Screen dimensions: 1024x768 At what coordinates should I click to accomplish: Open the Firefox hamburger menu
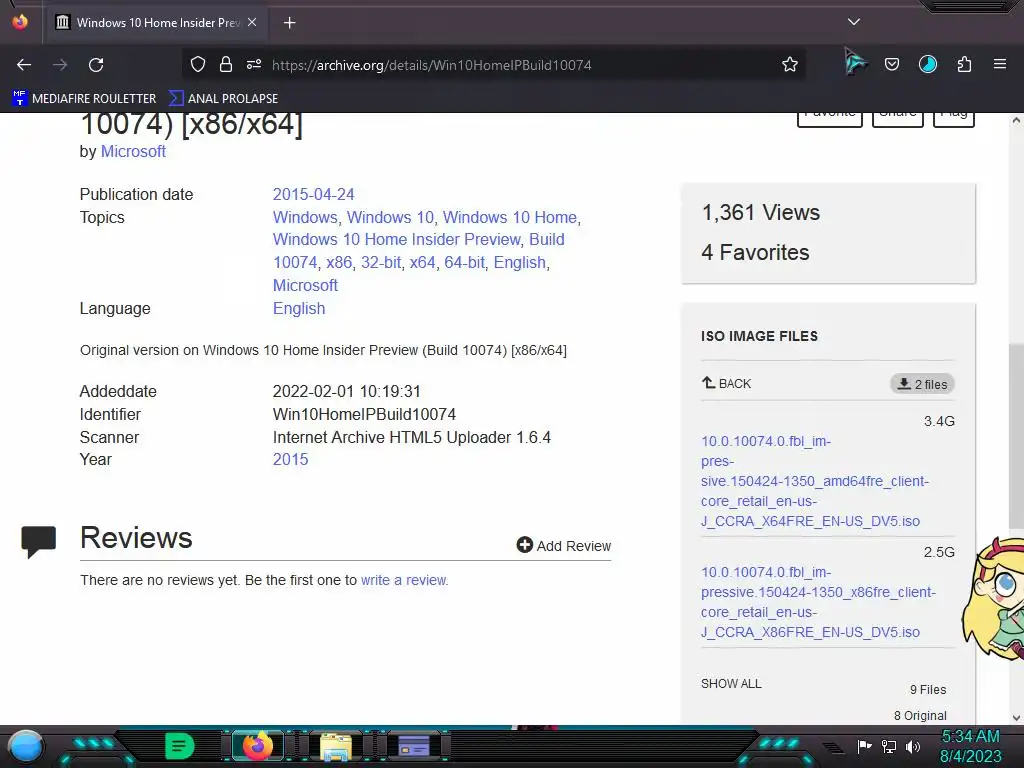pos(1000,64)
